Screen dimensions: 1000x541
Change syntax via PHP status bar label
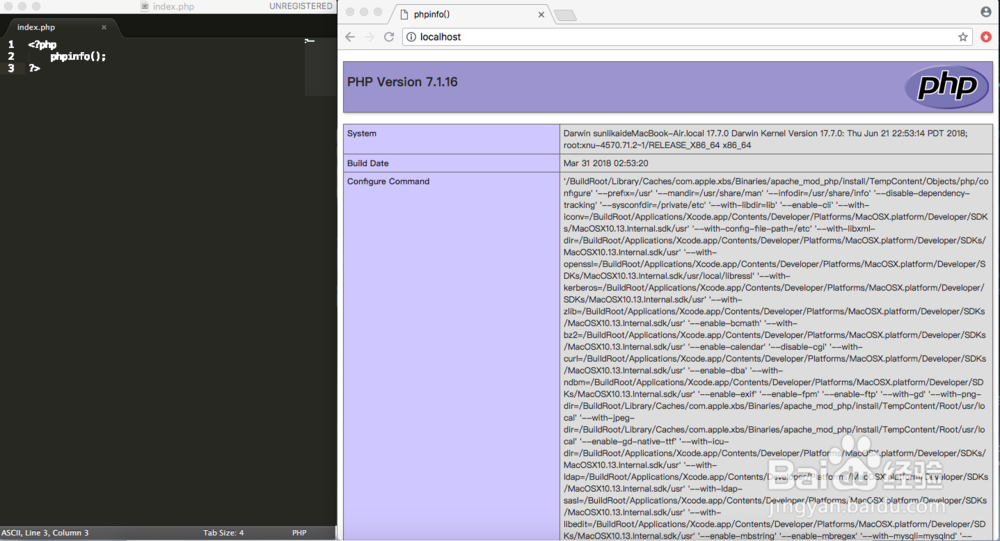pos(299,533)
